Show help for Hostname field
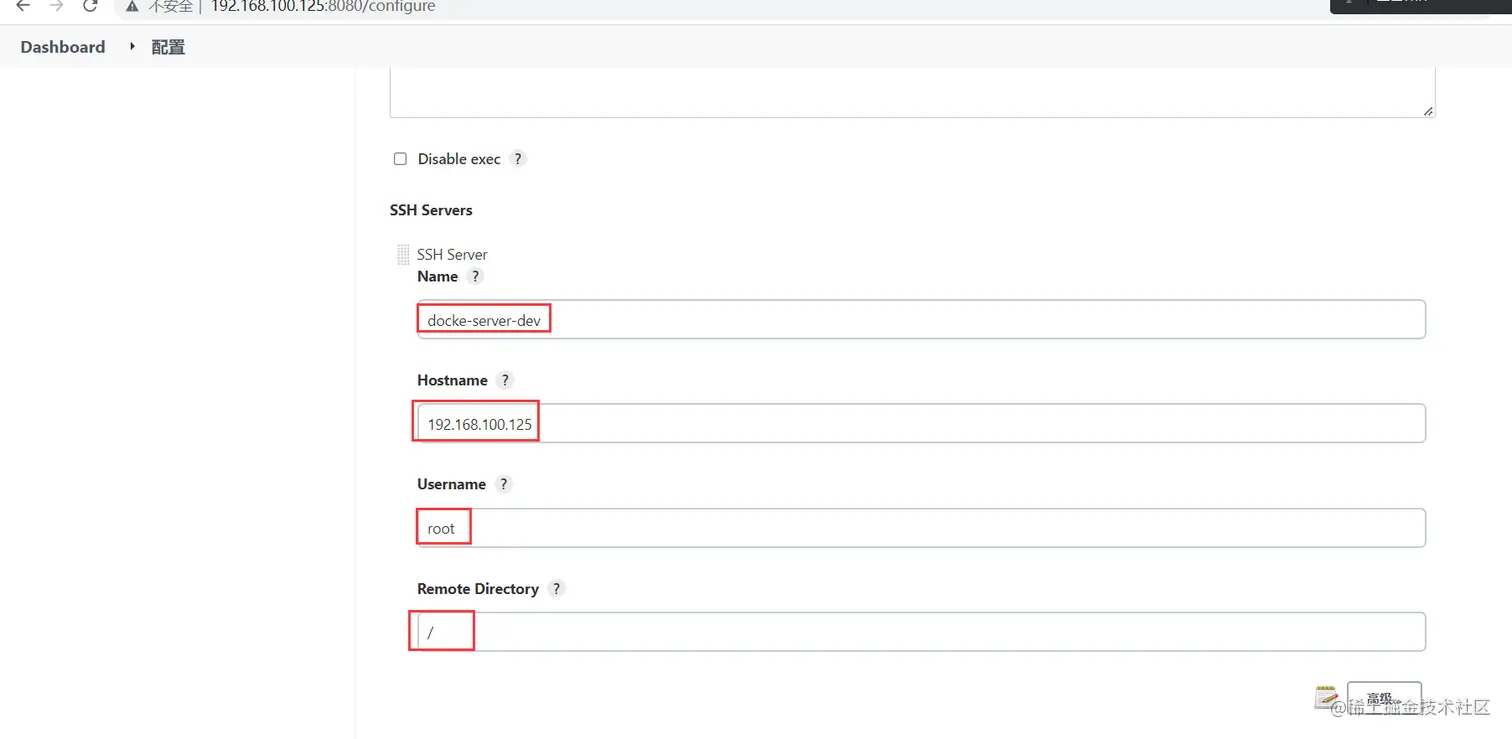1512x739 pixels. click(505, 380)
